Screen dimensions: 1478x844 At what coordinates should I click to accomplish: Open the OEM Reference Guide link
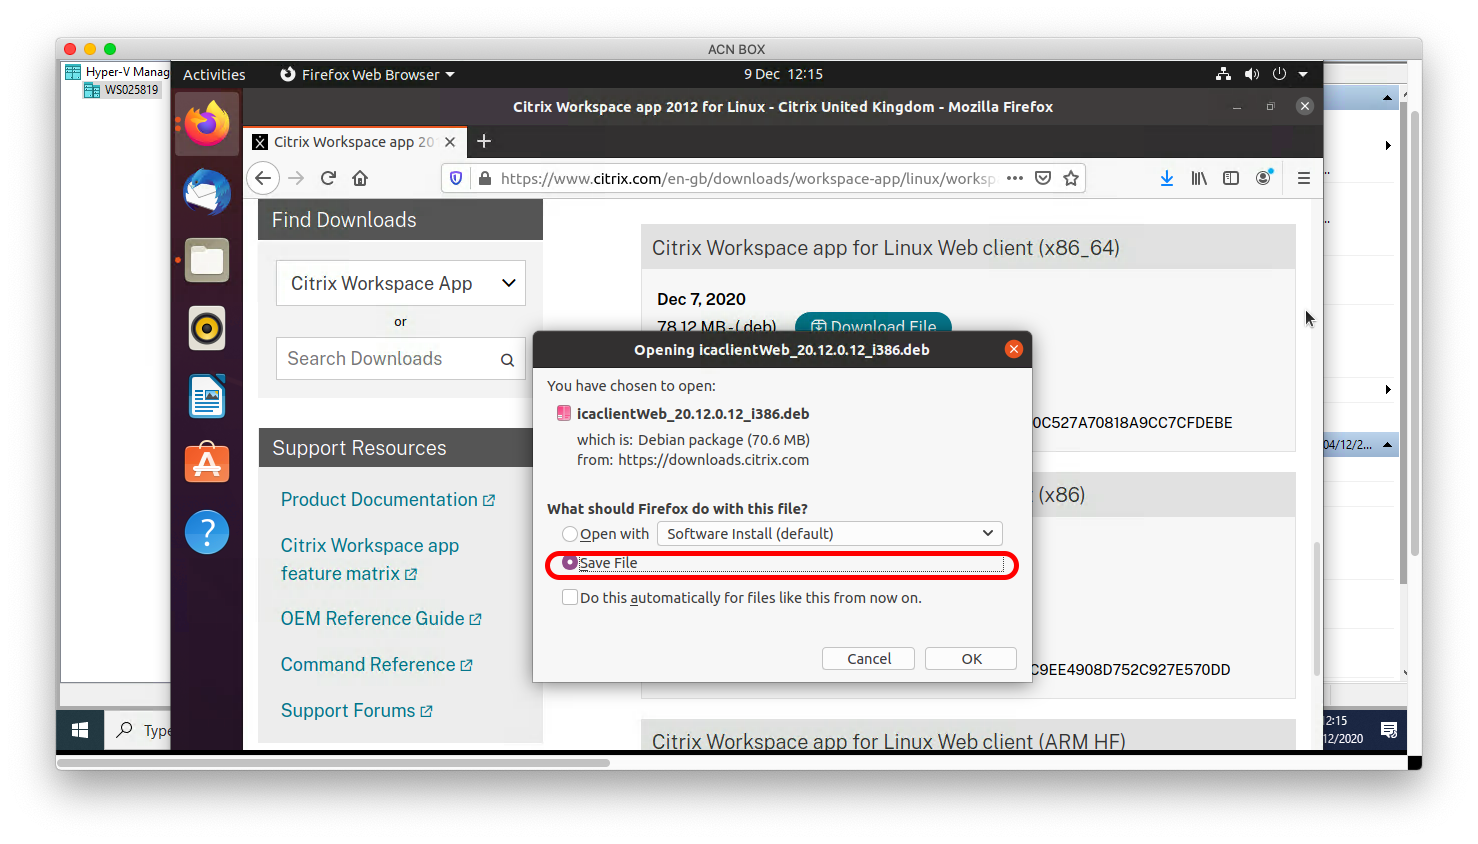(x=381, y=619)
